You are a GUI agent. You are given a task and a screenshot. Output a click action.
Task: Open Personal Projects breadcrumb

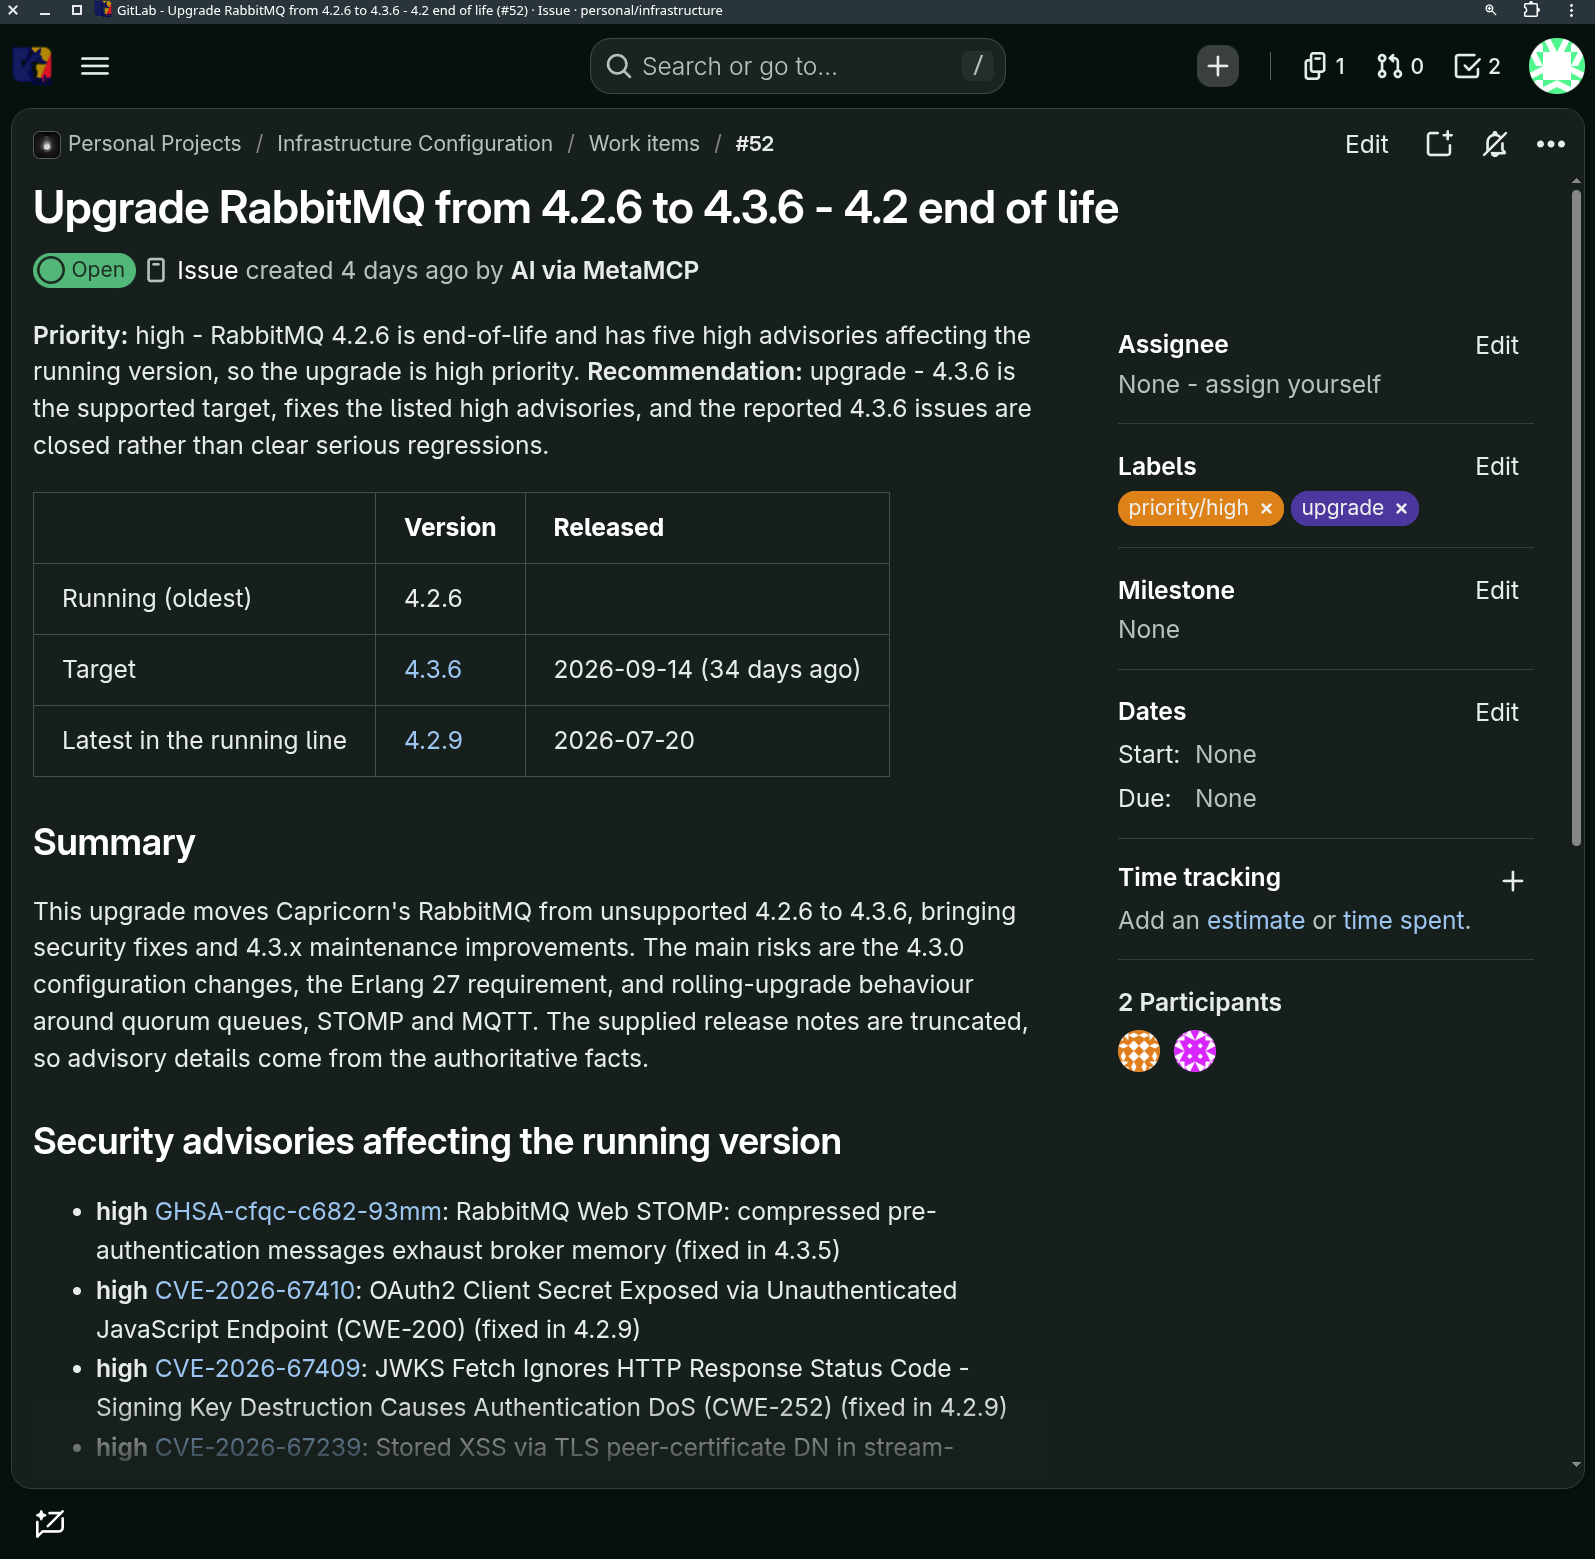pyautogui.click(x=154, y=144)
